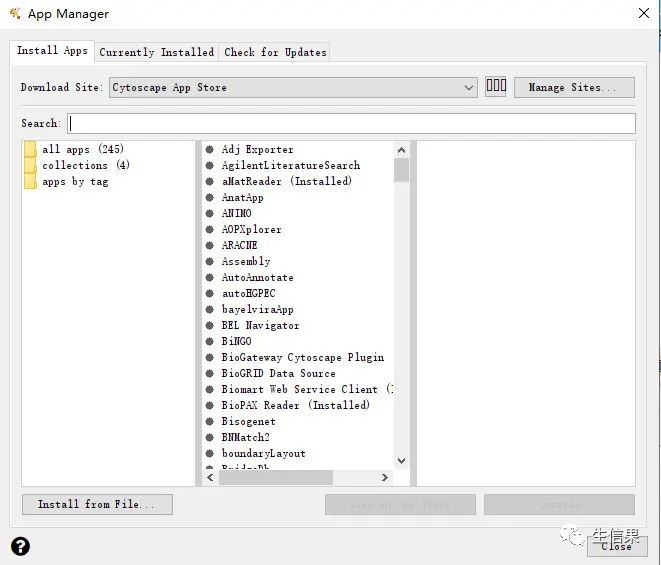The width and height of the screenshot is (661, 565).
Task: Click the button right of Download Site dropdown
Action: point(496,86)
